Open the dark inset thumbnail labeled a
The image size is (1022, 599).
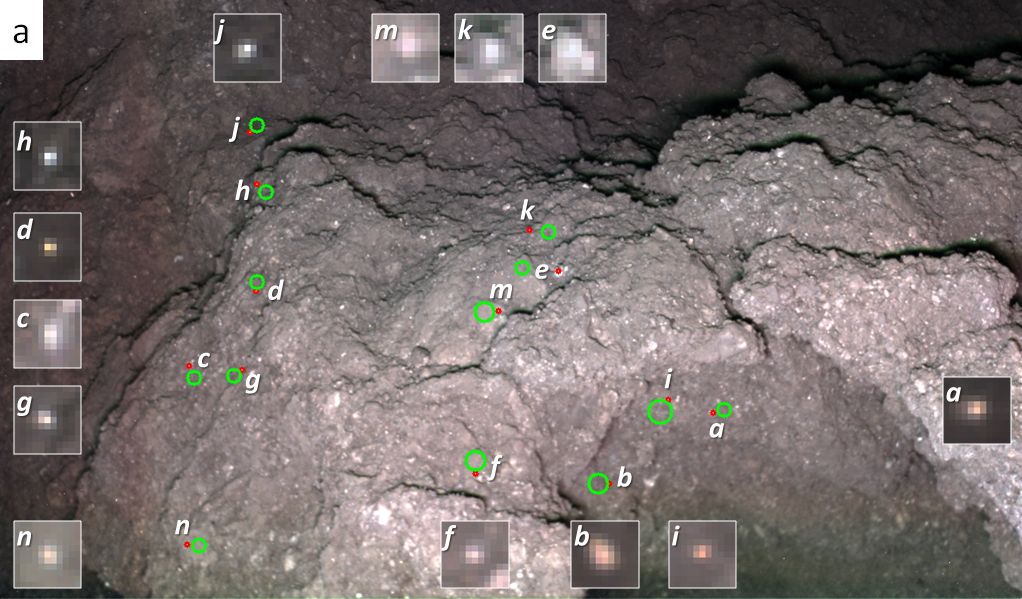[977, 410]
